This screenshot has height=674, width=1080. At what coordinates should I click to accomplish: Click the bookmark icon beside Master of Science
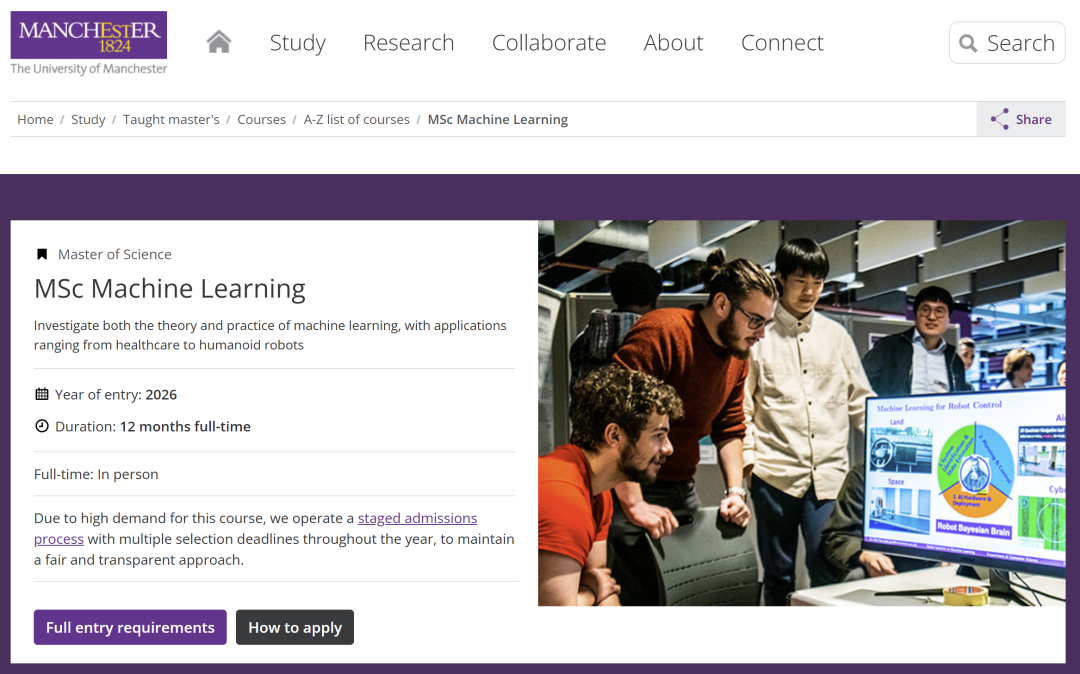42,254
